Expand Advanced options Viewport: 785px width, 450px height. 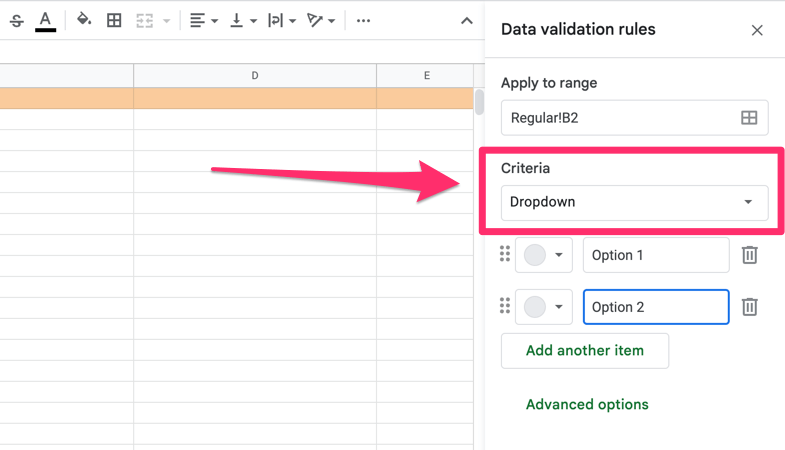(x=587, y=404)
